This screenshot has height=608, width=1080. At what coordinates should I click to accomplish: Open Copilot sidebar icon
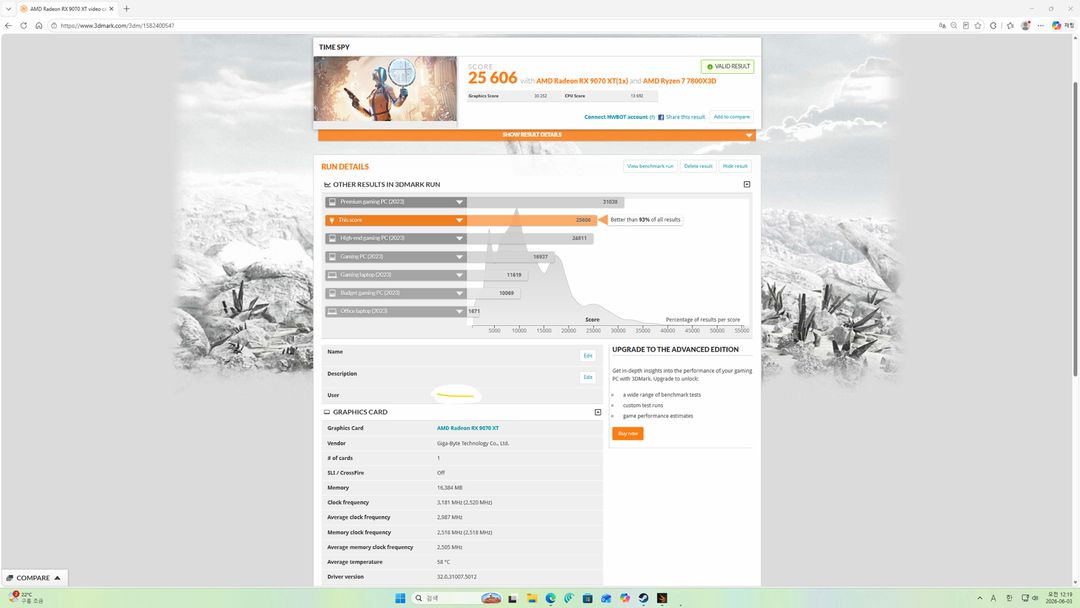point(1056,25)
